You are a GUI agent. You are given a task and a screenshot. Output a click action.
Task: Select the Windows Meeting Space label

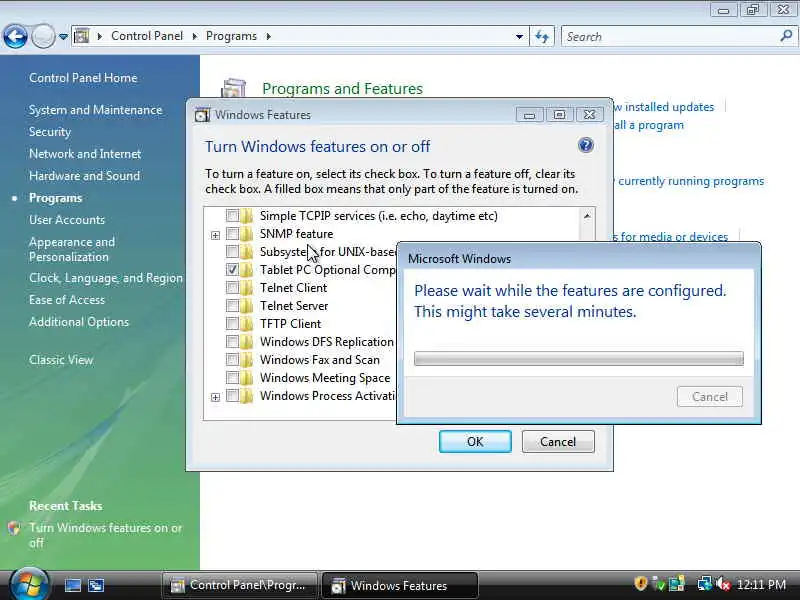click(325, 378)
